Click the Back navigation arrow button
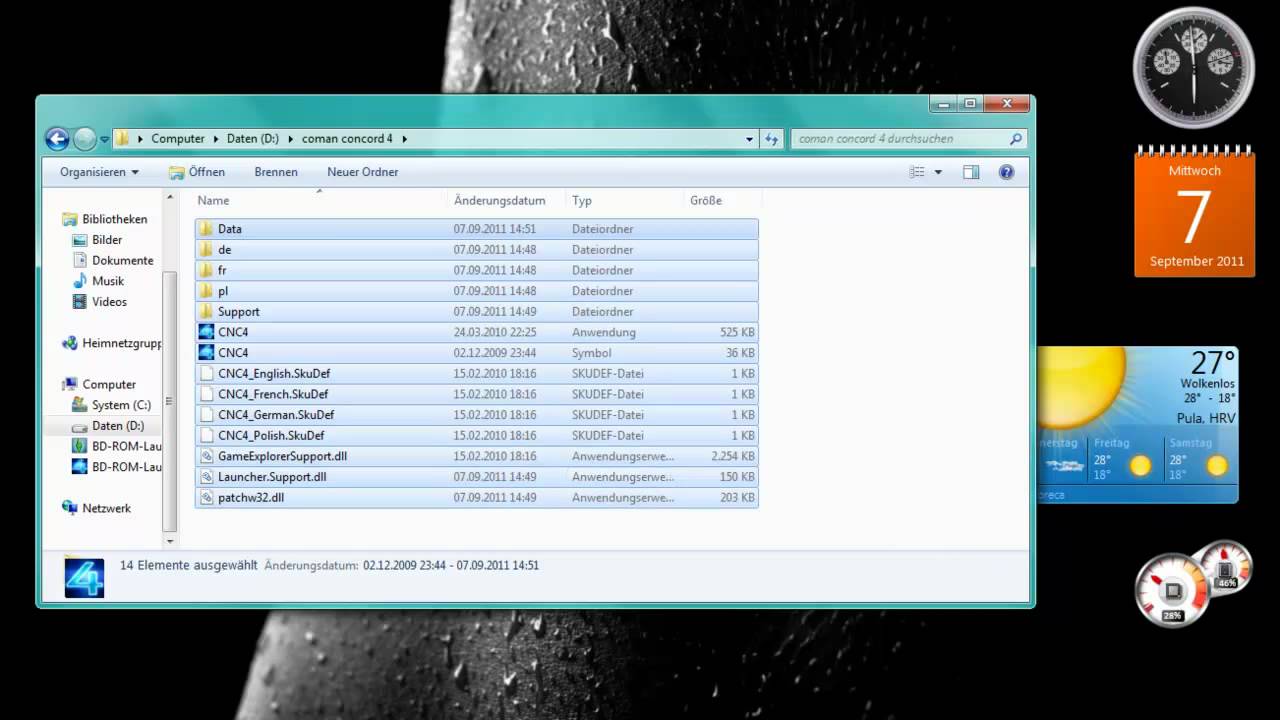 [57, 139]
